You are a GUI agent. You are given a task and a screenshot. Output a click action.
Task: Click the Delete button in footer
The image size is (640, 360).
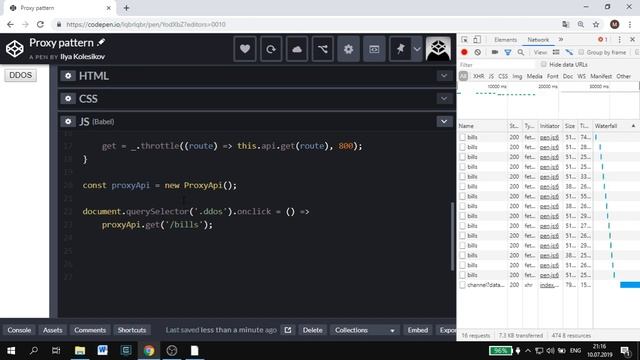[313, 330]
